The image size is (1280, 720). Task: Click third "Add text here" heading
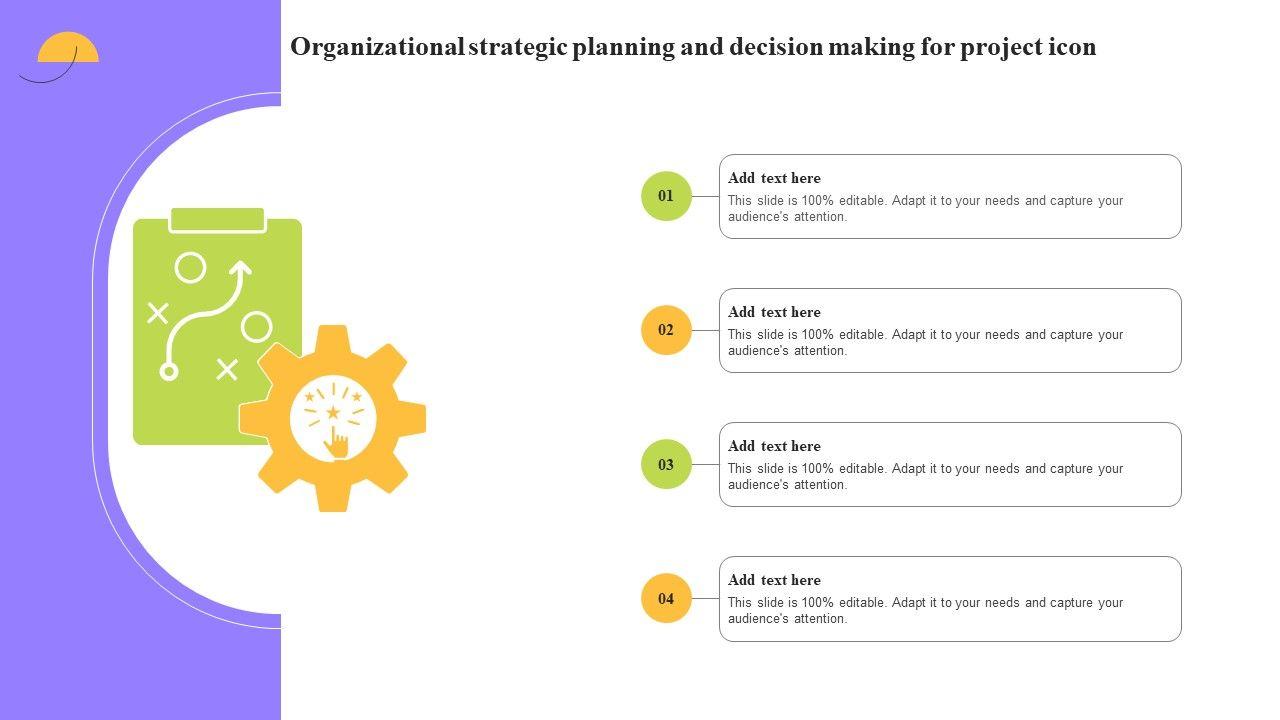[x=774, y=446]
